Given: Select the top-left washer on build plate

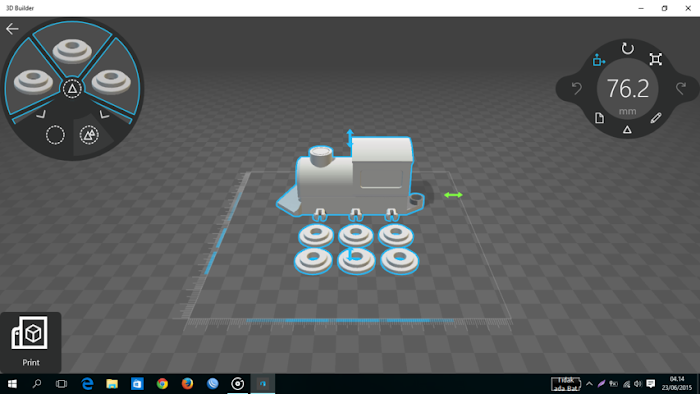Looking at the screenshot, I should 316,235.
